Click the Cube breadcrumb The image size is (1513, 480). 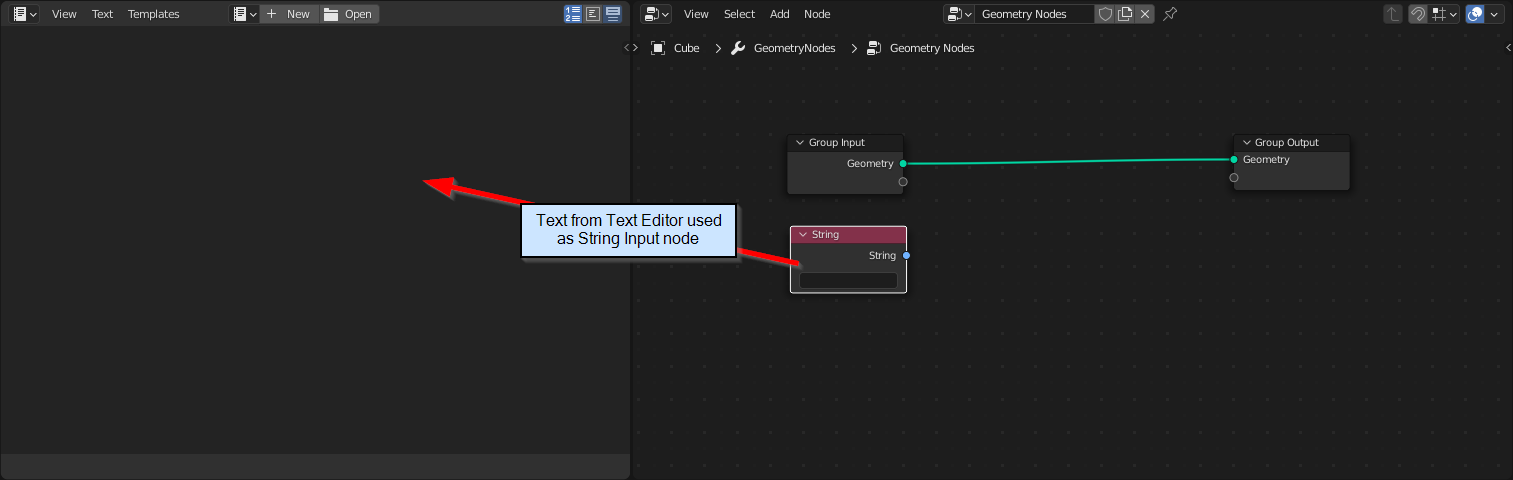tap(686, 48)
